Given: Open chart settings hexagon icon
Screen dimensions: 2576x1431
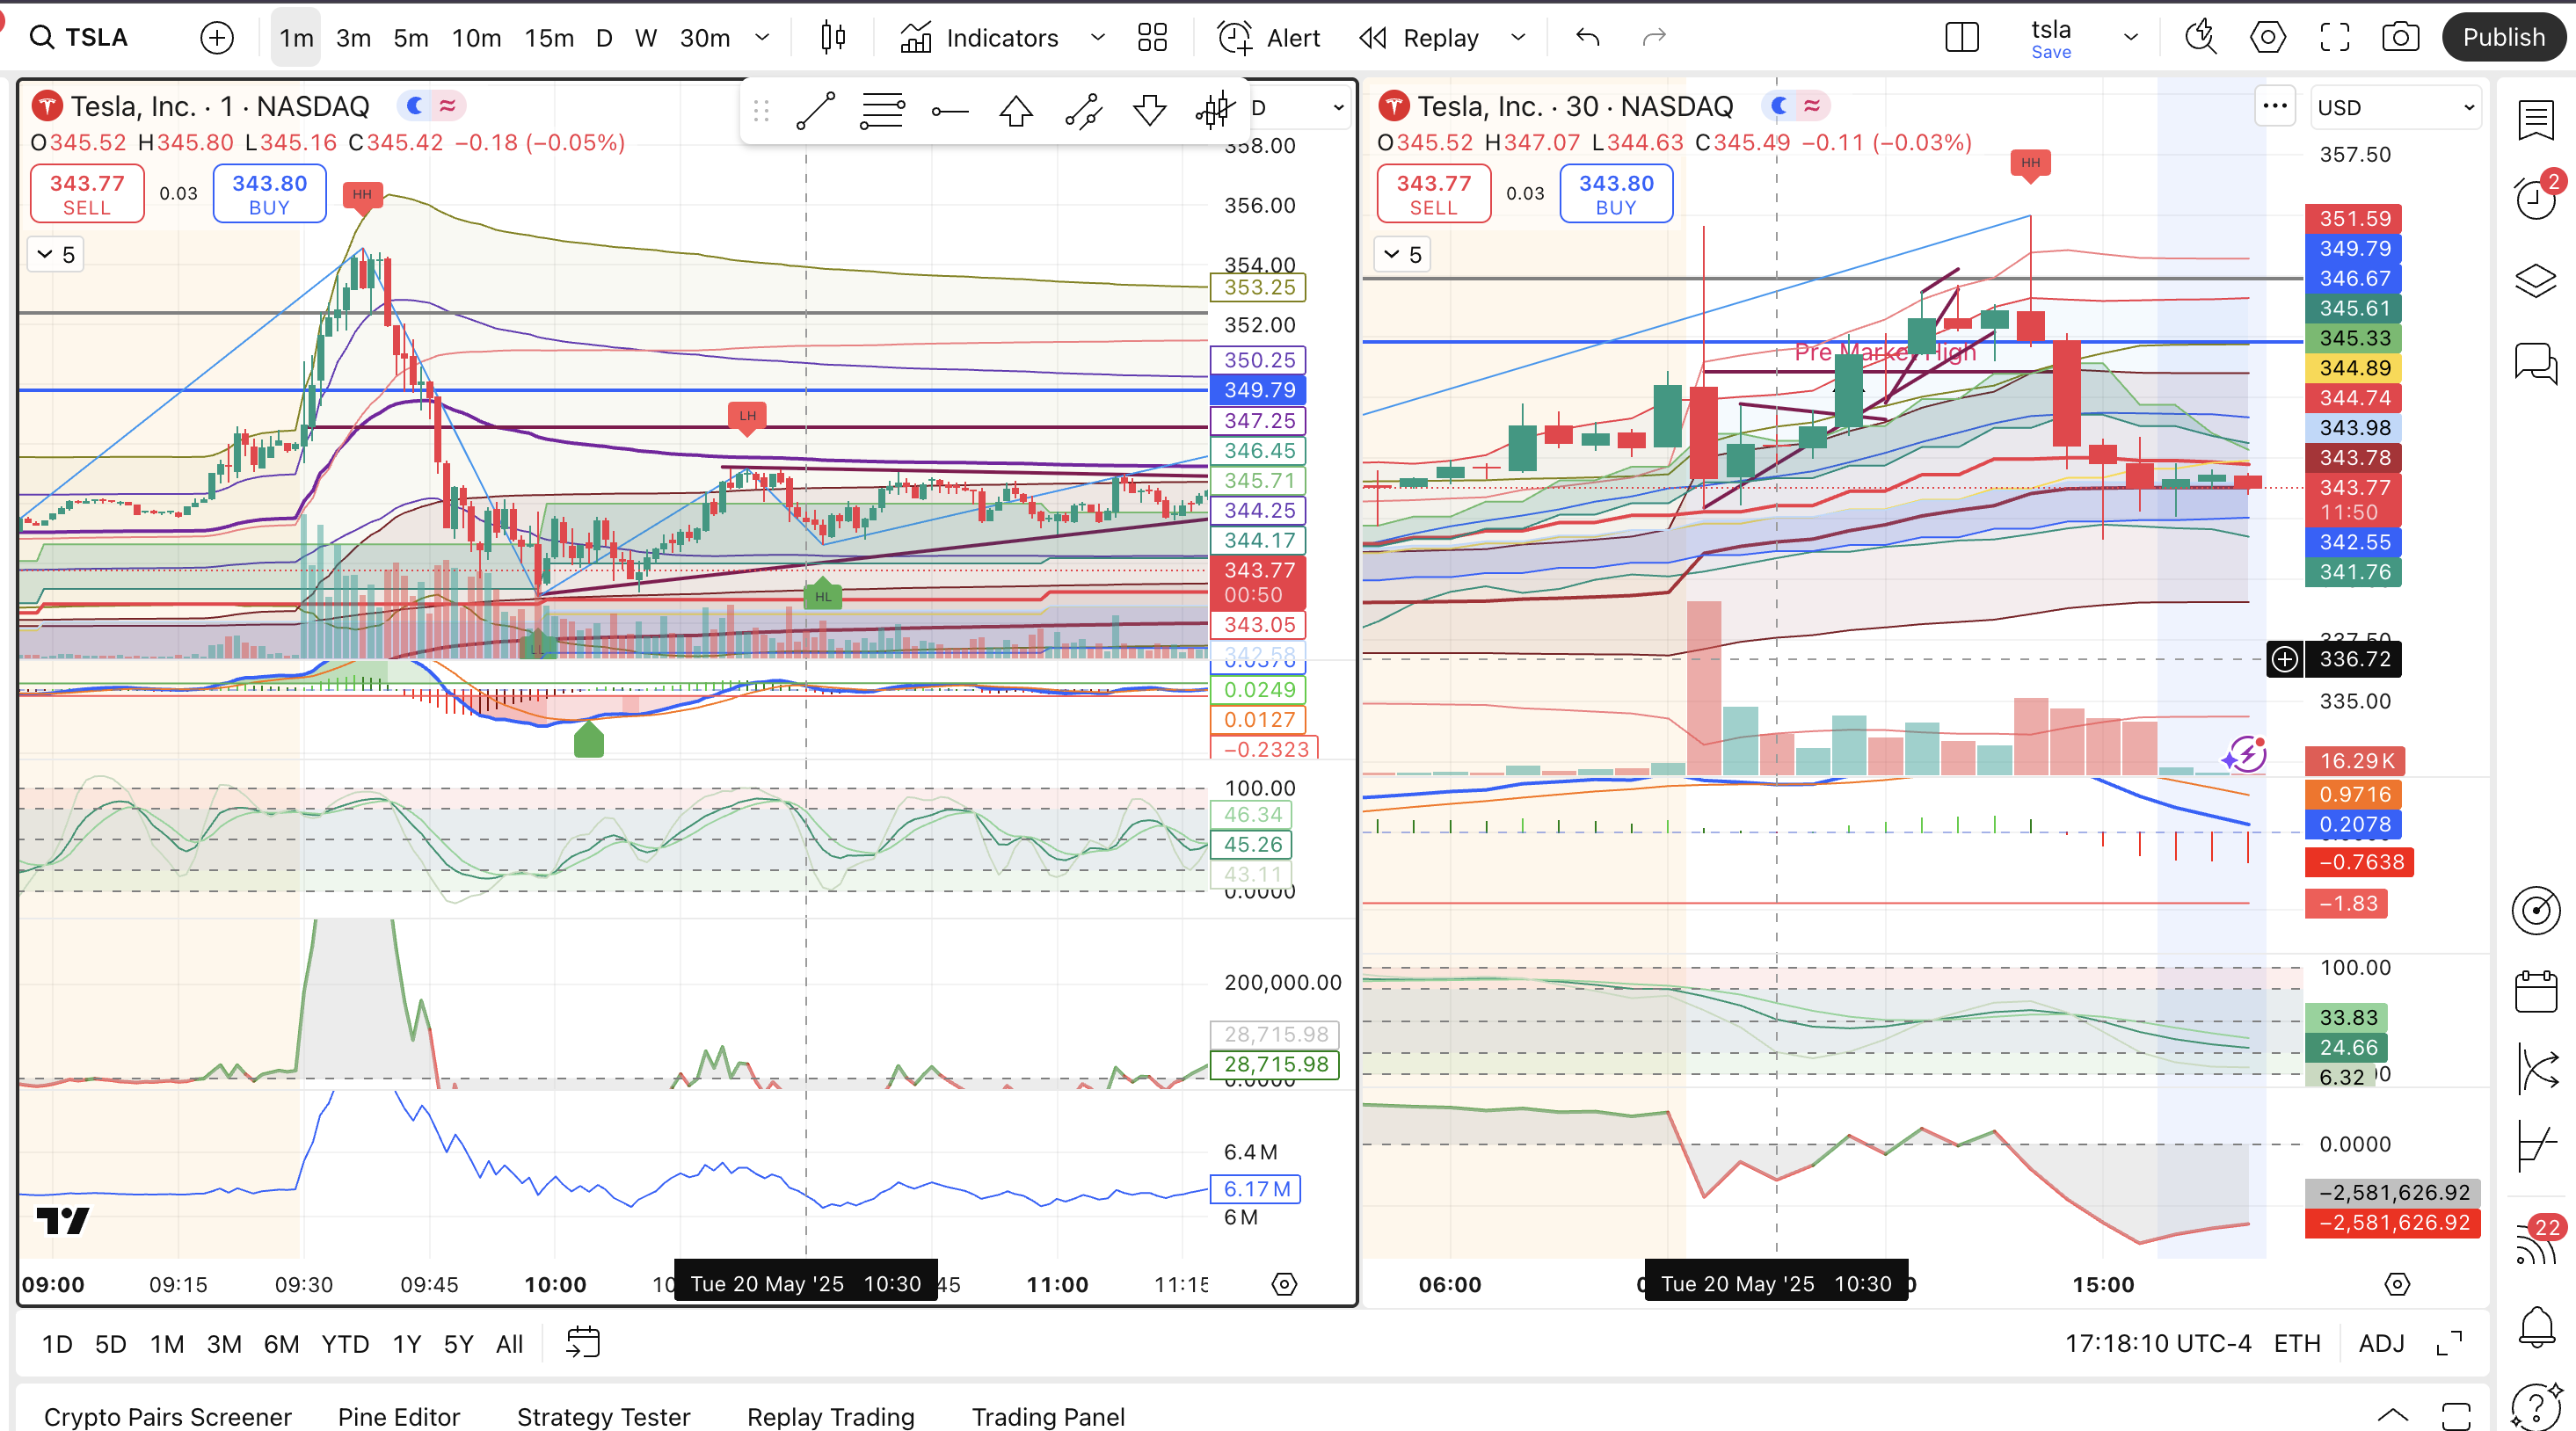Looking at the screenshot, I should (2268, 38).
